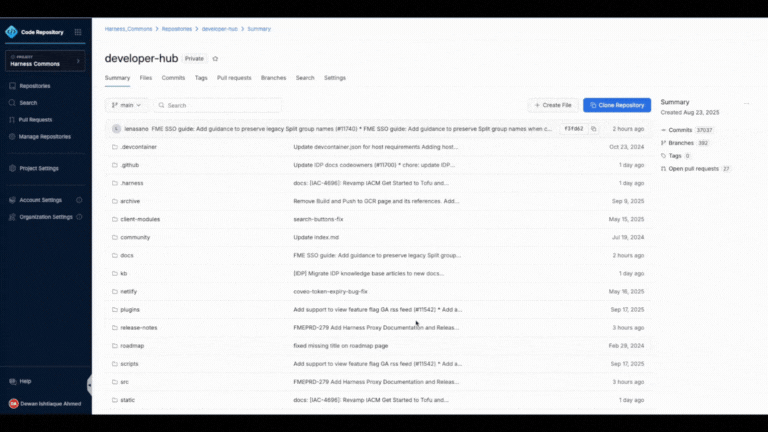Open the Summary panel three-dot menu

coord(746,103)
